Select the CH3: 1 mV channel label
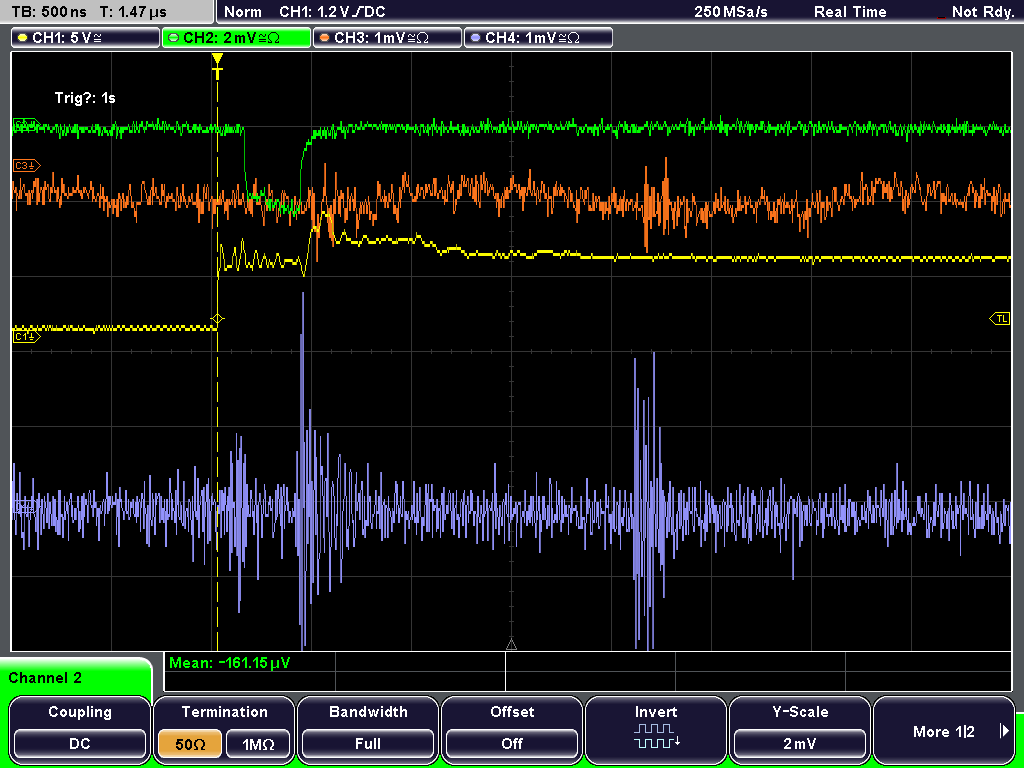The width and height of the screenshot is (1024, 768). pyautogui.click(x=387, y=37)
